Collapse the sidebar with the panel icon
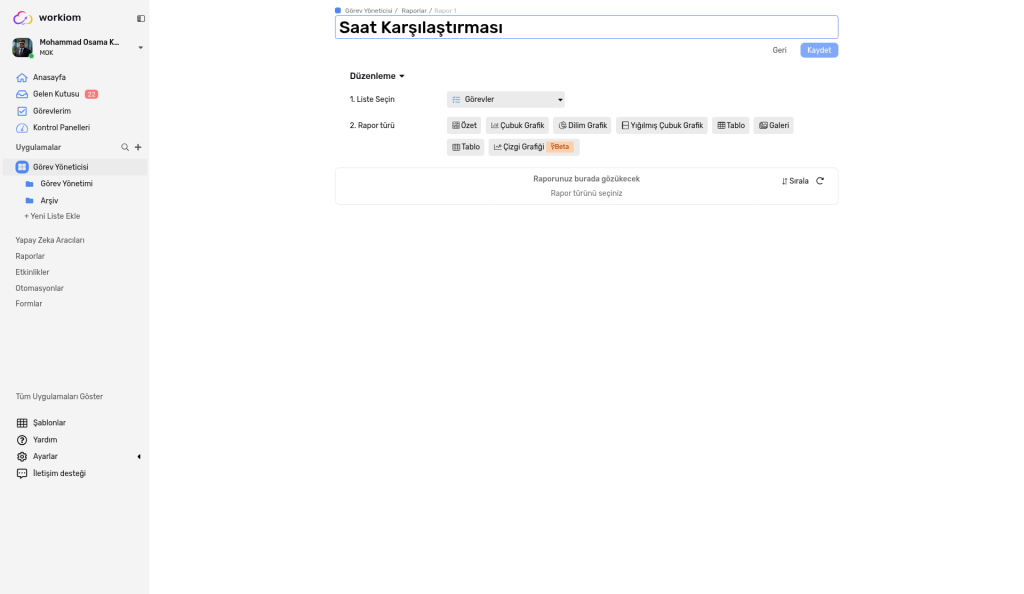The image size is (1024, 594). 140,18
